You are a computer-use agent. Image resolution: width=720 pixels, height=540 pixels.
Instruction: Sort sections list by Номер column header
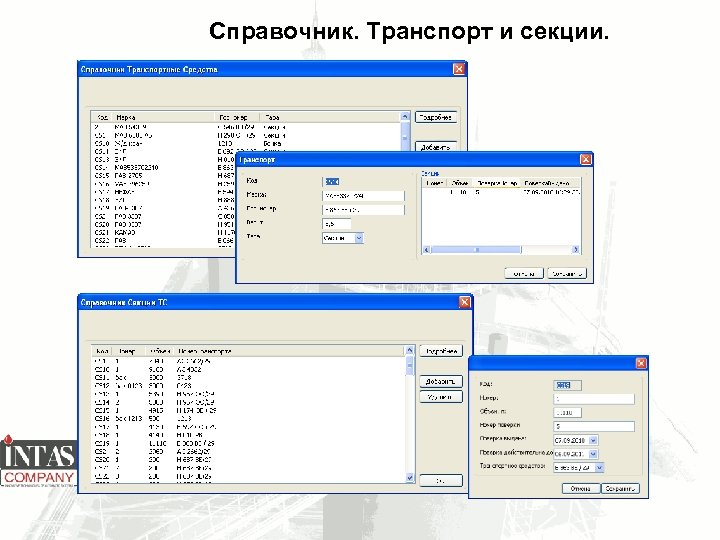click(x=129, y=351)
